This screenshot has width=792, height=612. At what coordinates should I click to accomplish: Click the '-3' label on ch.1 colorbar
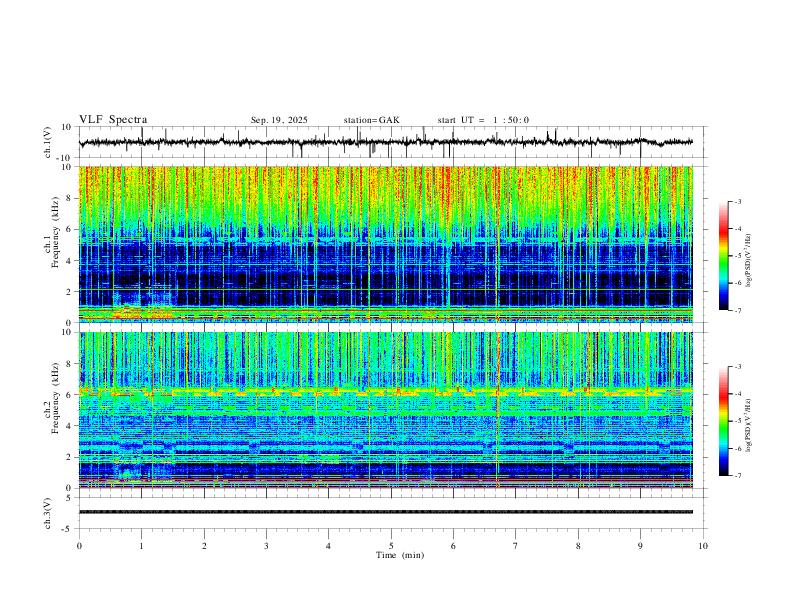[x=738, y=201]
